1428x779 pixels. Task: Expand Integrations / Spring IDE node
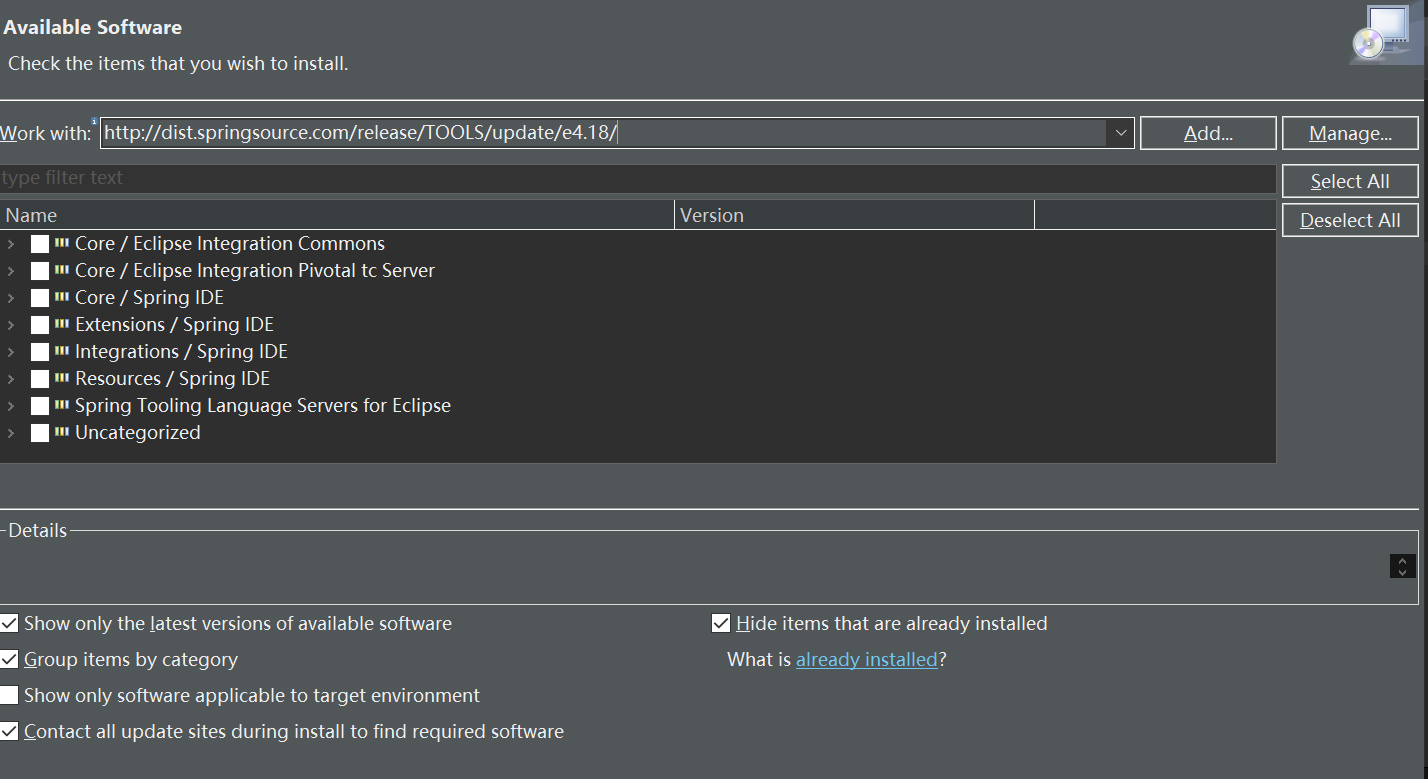[x=11, y=352]
